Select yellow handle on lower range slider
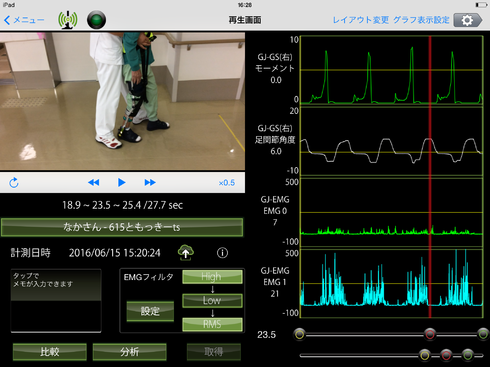 click(425, 355)
